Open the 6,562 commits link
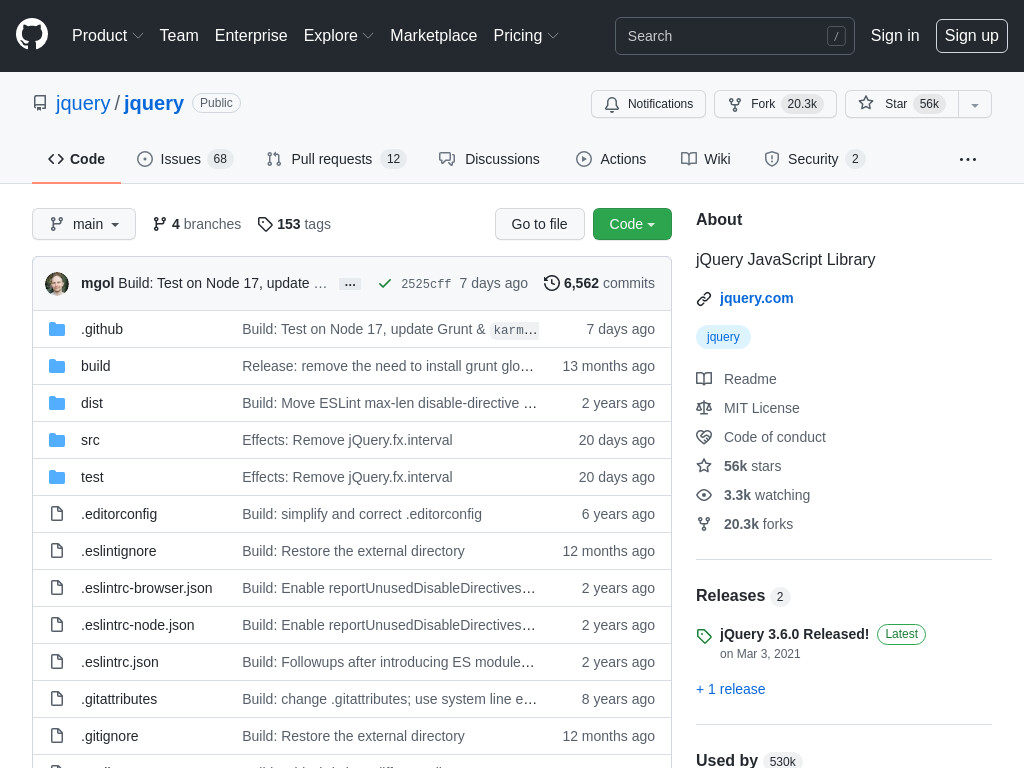This screenshot has width=1024, height=768. (x=600, y=283)
